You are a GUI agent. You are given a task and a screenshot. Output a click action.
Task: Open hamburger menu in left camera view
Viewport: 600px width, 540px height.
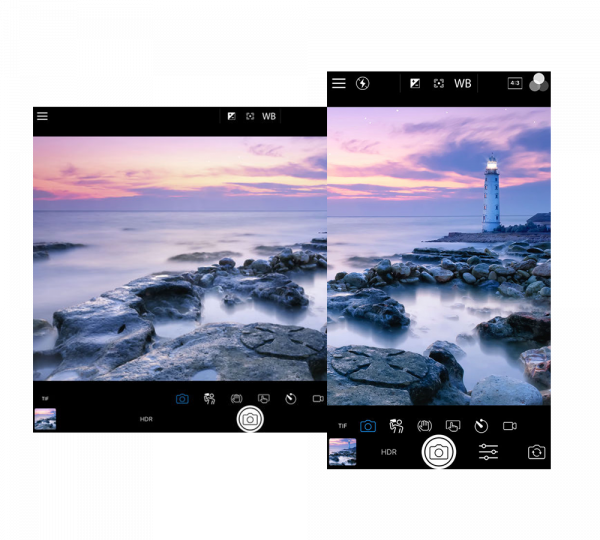point(42,116)
